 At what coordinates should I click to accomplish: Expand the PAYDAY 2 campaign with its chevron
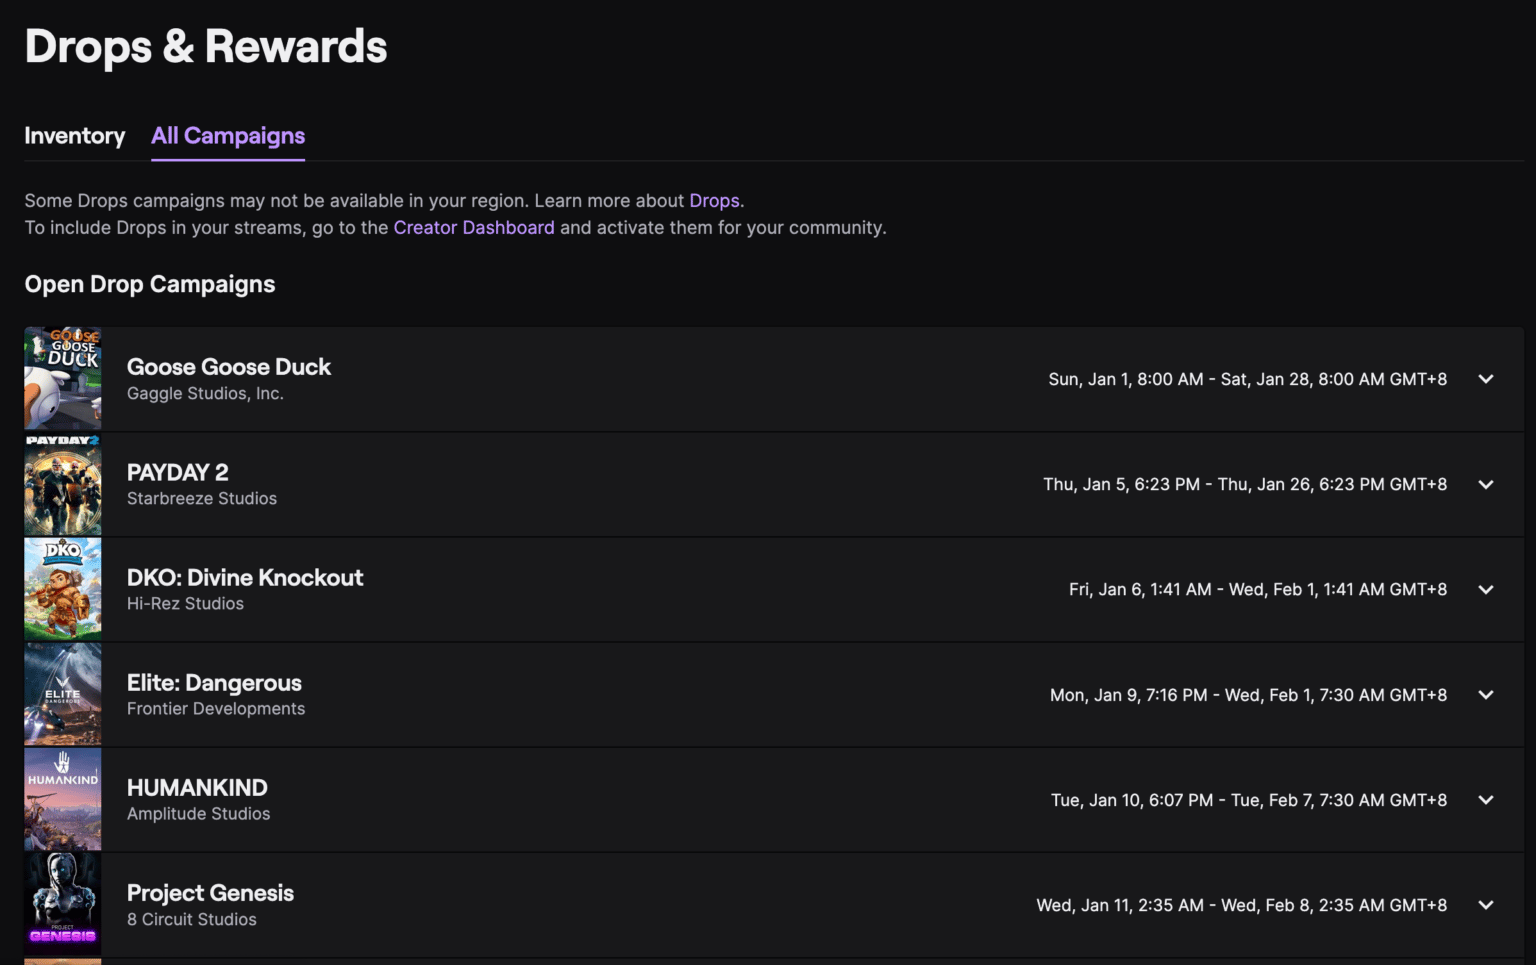[x=1486, y=484]
